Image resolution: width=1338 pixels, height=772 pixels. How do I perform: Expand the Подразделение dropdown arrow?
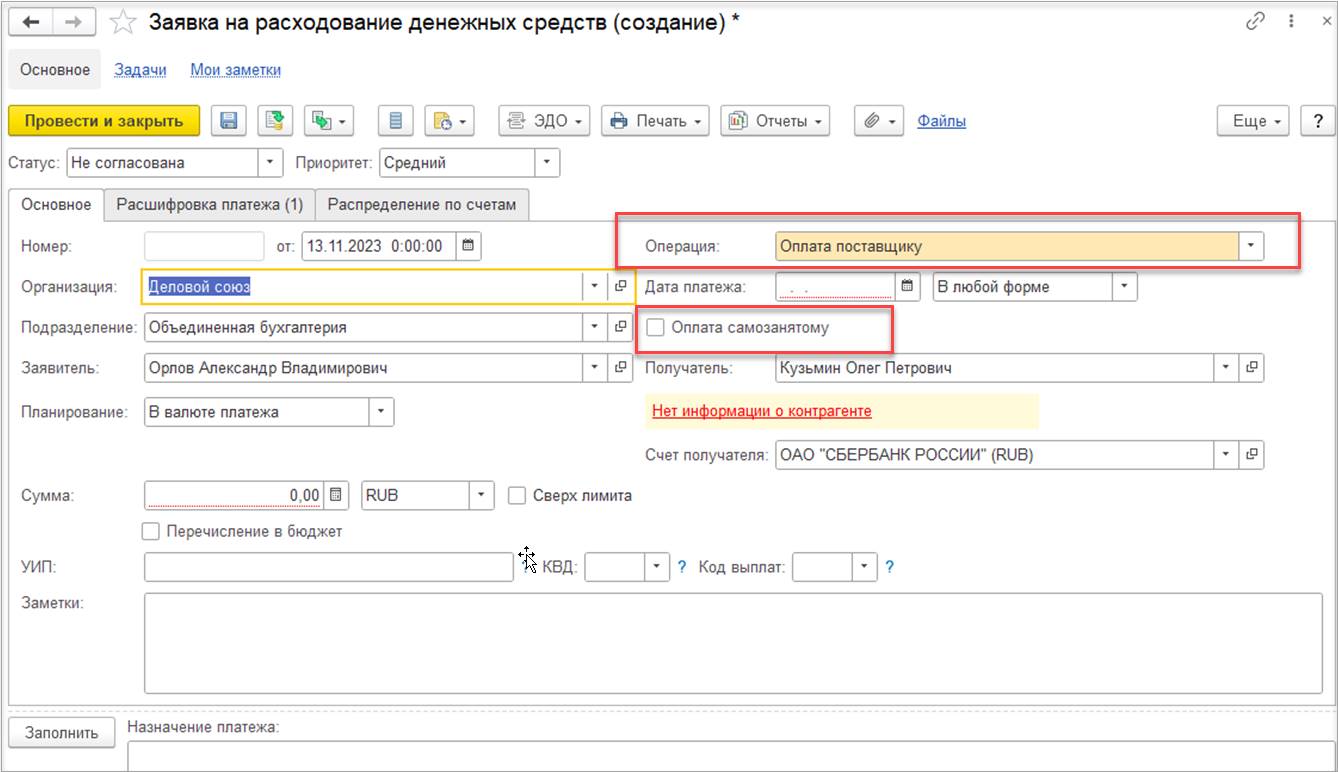[595, 327]
